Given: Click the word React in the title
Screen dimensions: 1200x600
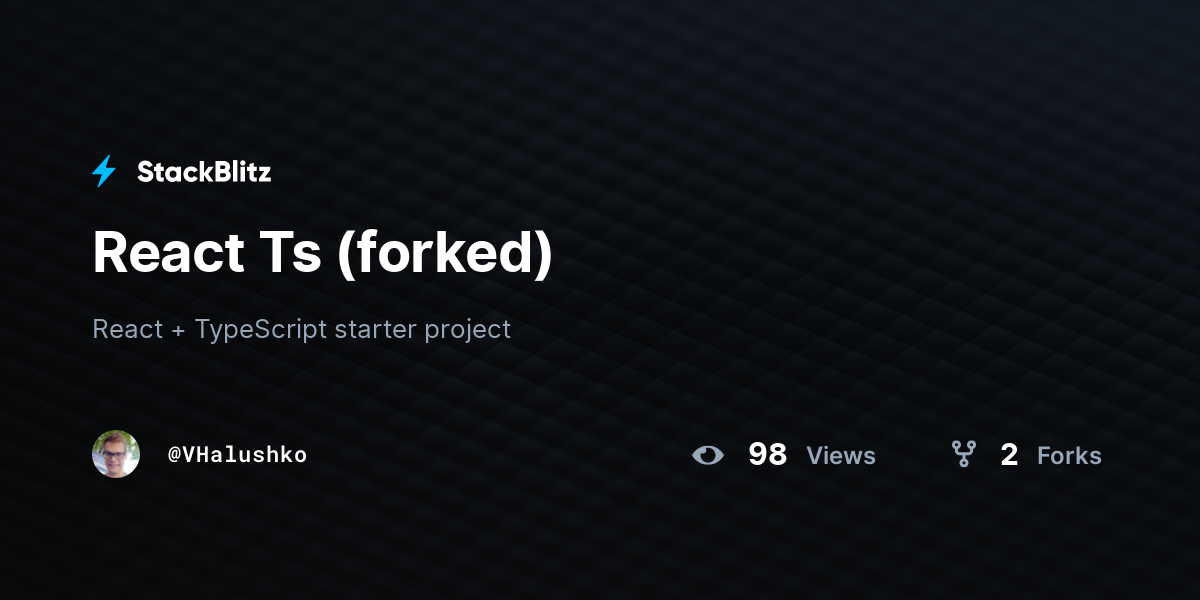Looking at the screenshot, I should [168, 253].
